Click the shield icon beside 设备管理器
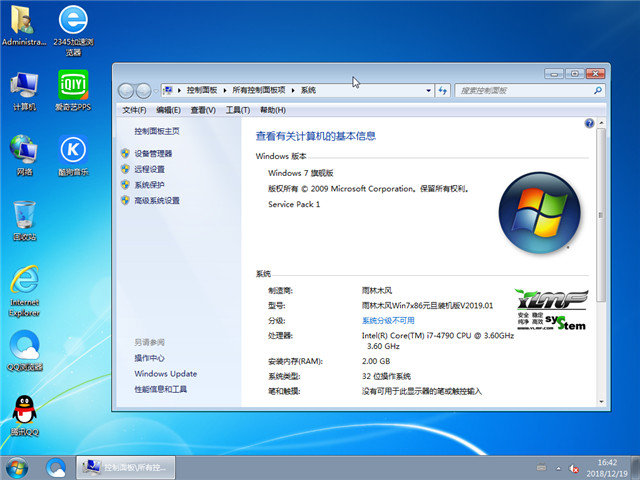The height and width of the screenshot is (480, 640). click(125, 153)
